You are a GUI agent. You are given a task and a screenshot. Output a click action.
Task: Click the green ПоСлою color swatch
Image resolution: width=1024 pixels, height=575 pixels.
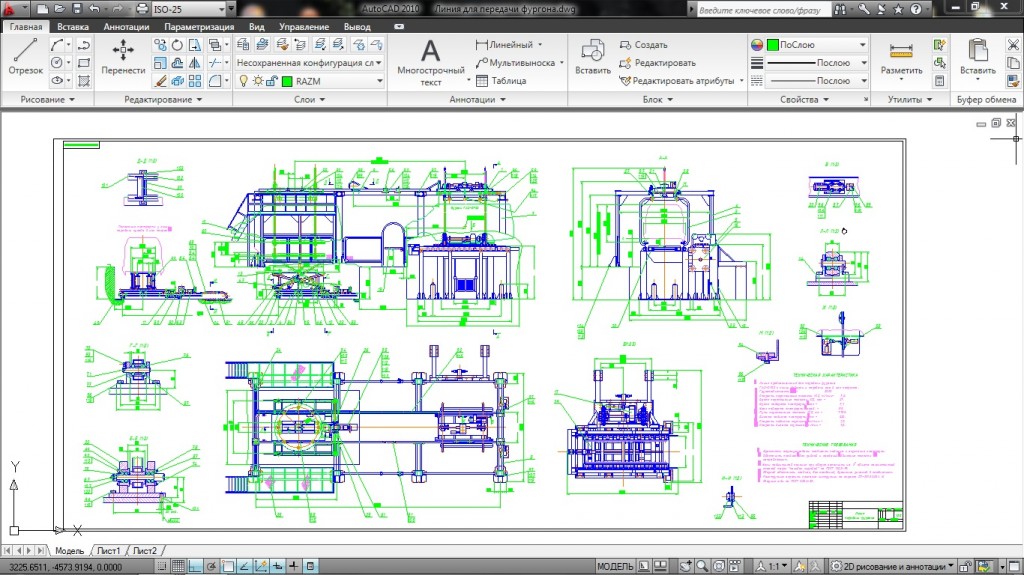pos(773,44)
